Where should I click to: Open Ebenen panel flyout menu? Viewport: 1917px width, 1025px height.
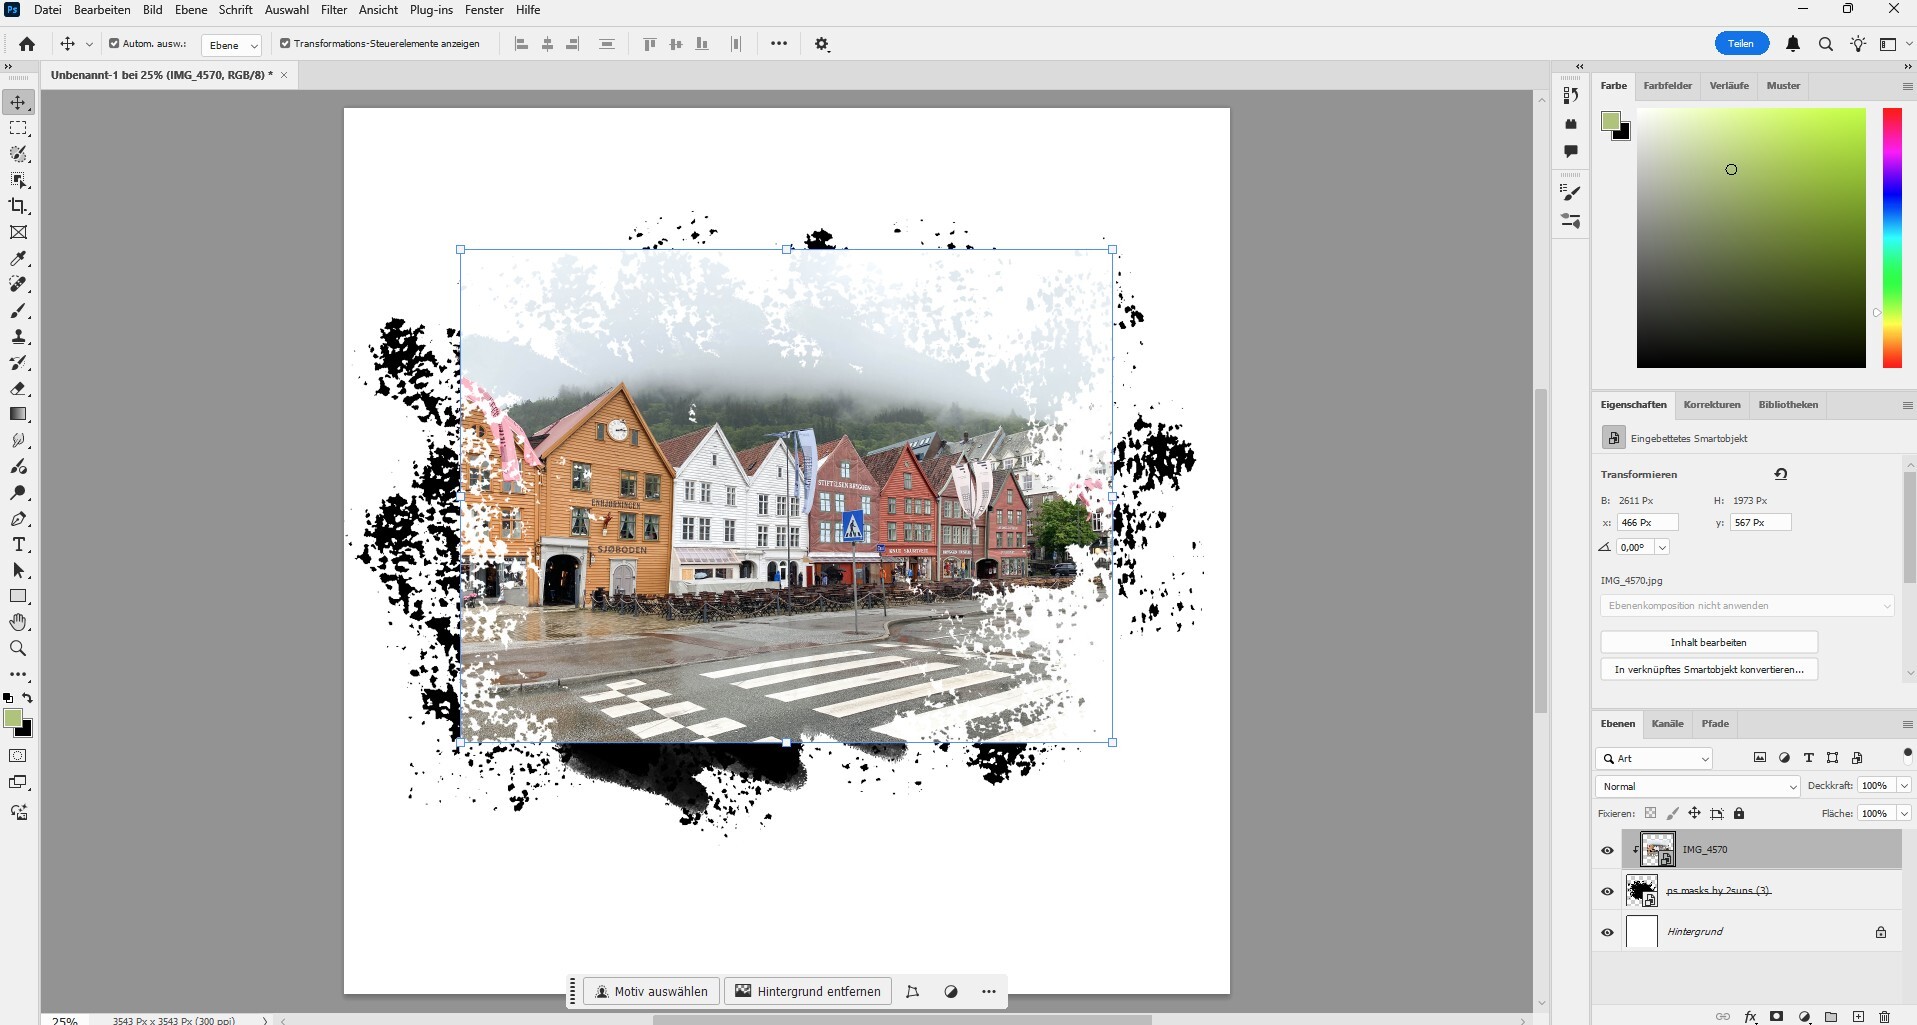(1907, 724)
